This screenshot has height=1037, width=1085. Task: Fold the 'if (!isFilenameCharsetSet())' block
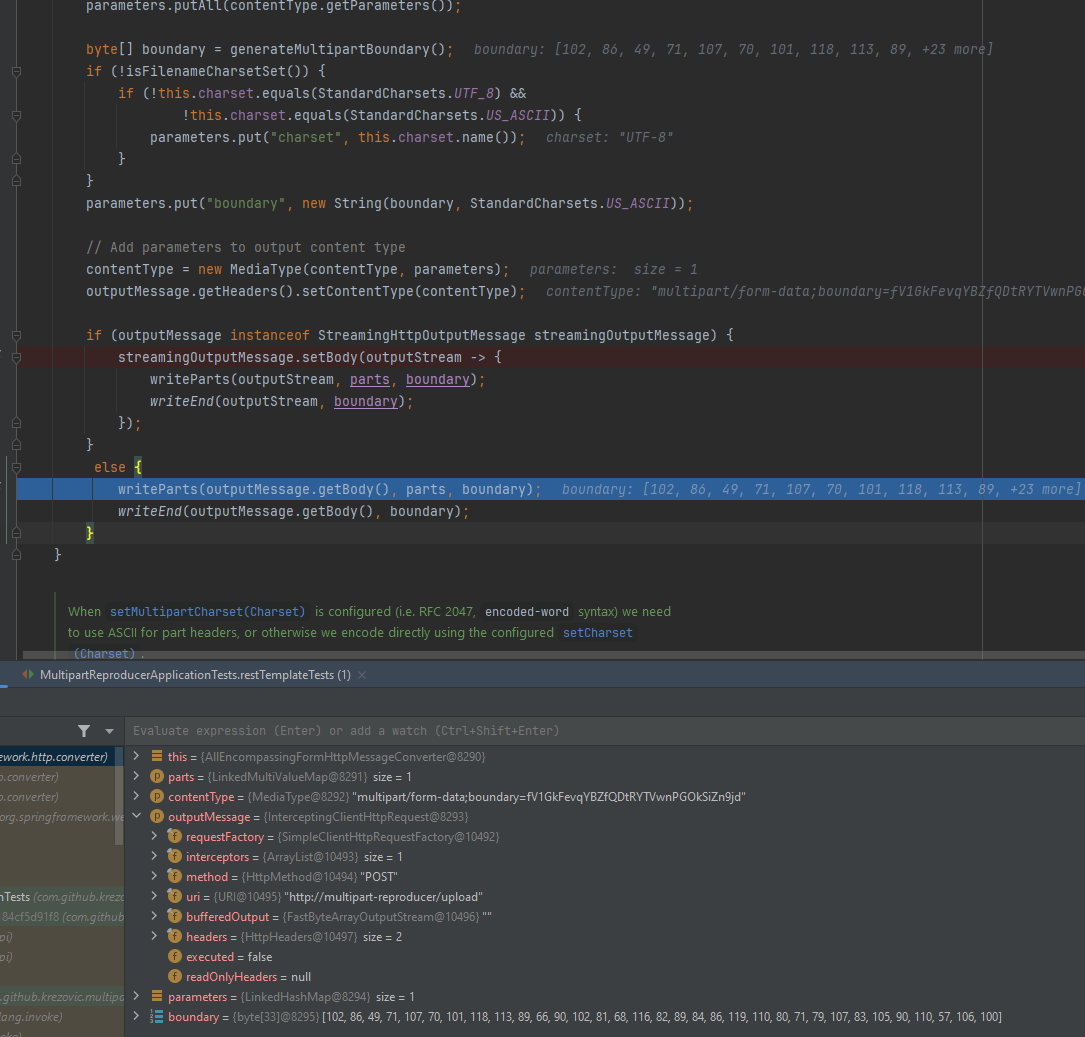pyautogui.click(x=17, y=71)
